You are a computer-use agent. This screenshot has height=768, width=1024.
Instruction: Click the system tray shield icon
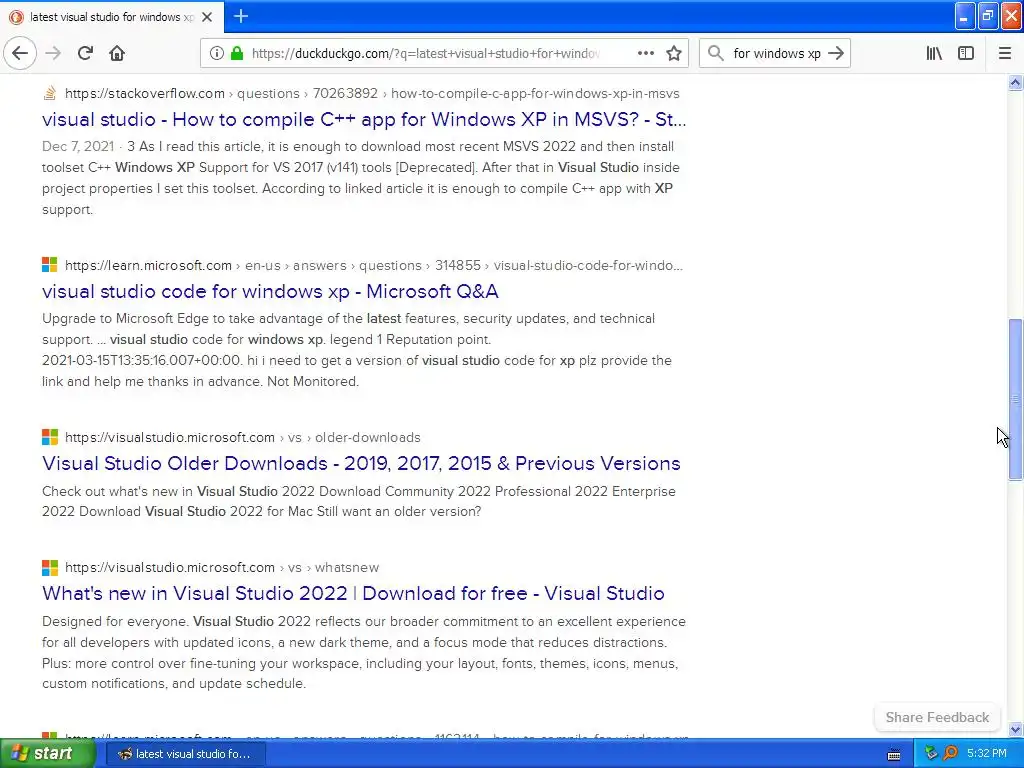coord(931,754)
